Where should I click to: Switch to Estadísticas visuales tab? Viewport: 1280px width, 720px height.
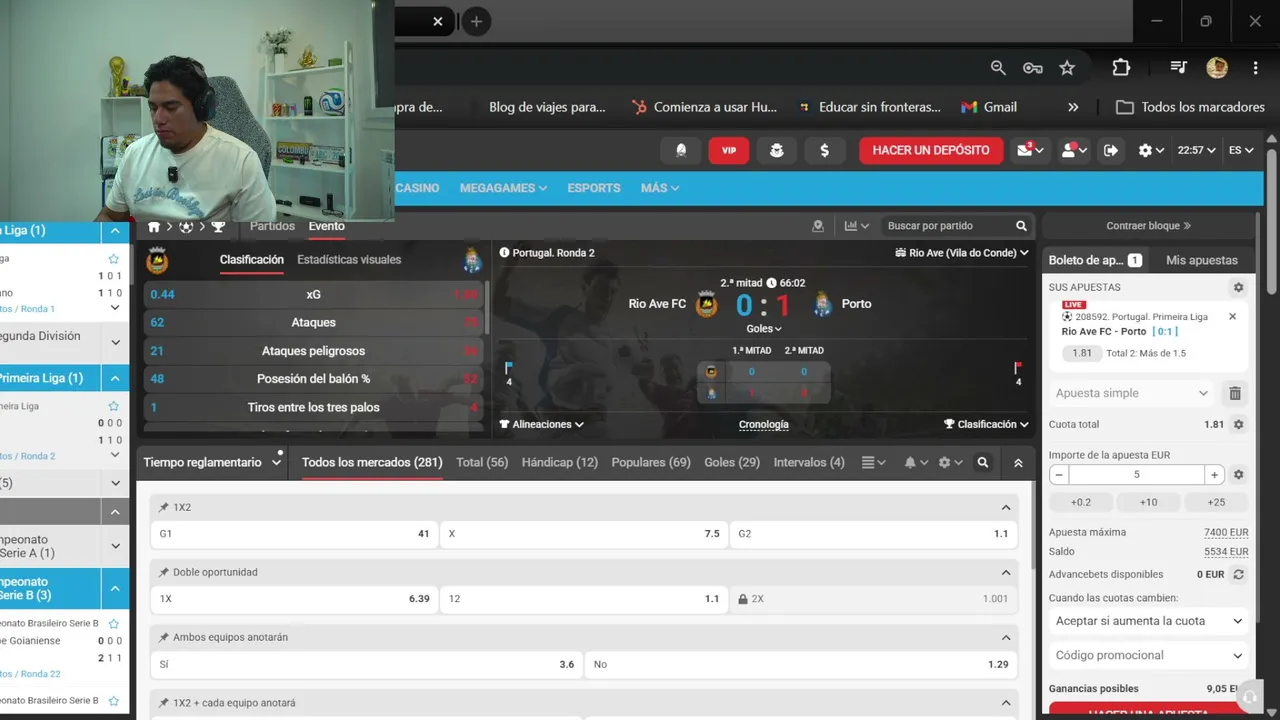tap(349, 259)
